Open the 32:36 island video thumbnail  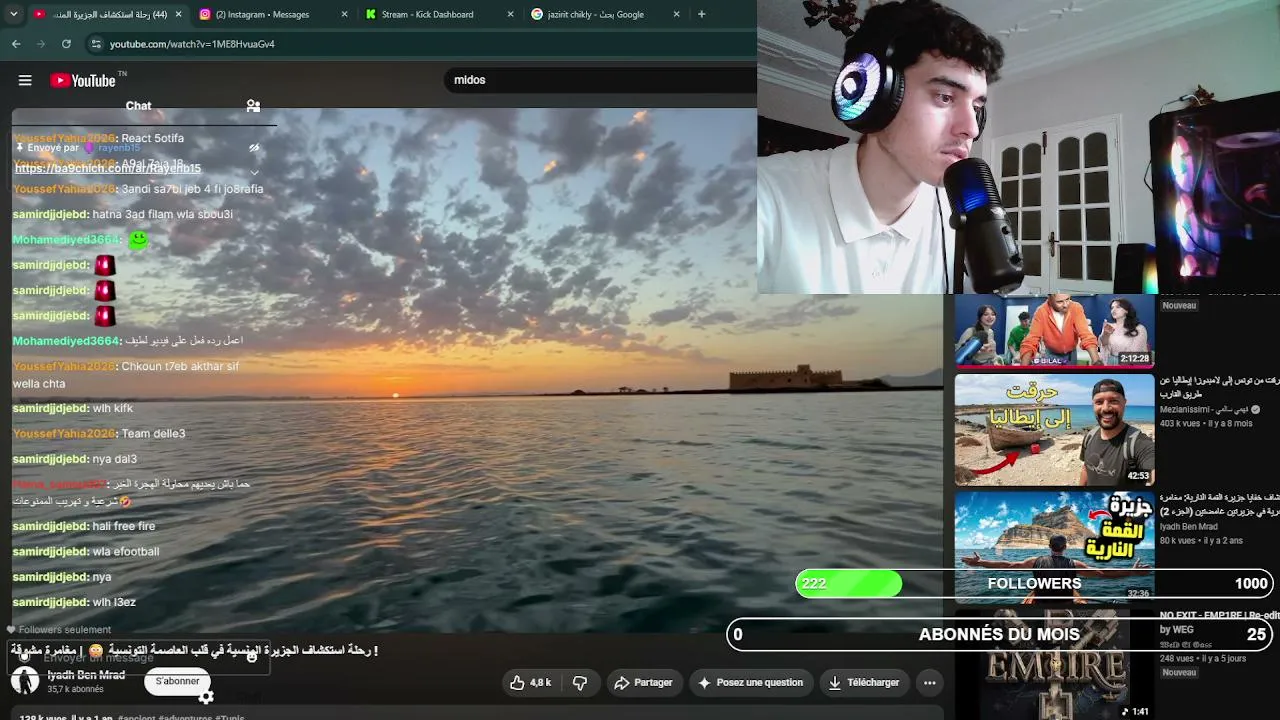(x=1054, y=546)
